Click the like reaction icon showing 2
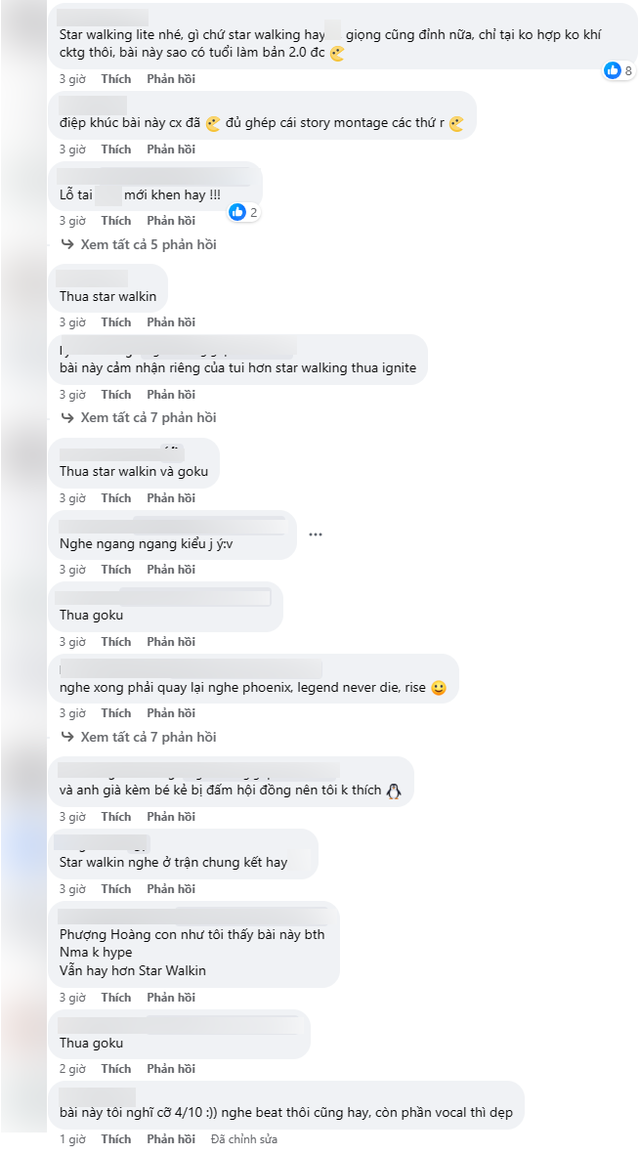The image size is (640, 1154). [237, 212]
